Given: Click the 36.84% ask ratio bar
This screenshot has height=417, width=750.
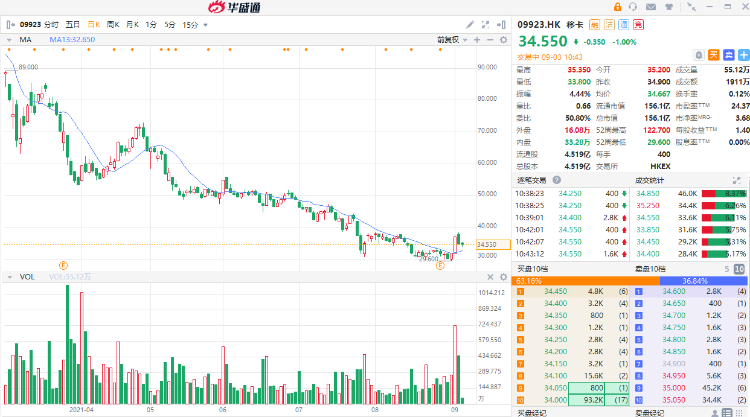Looking at the screenshot, I should tap(704, 281).
